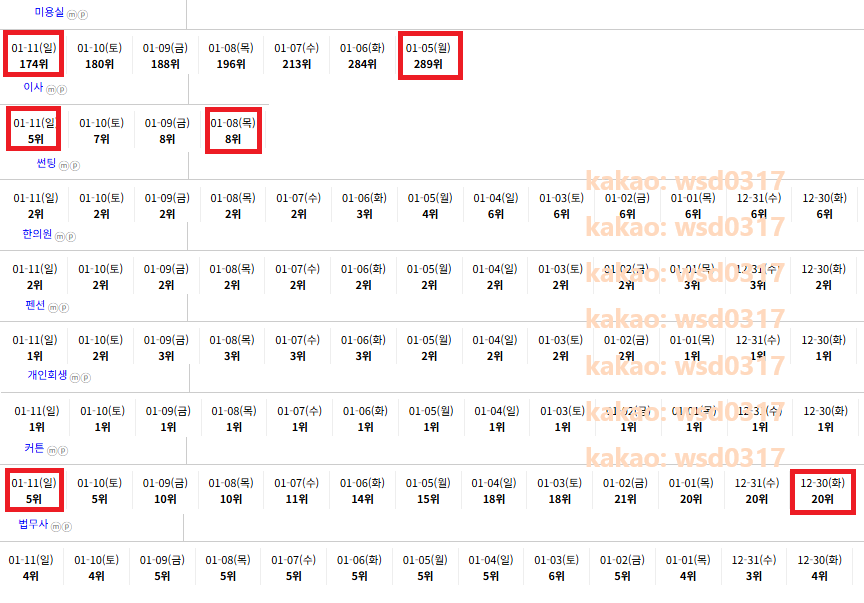Click the 'p' icon beside 썬팅
The width and height of the screenshot is (864, 603).
pos(74,165)
